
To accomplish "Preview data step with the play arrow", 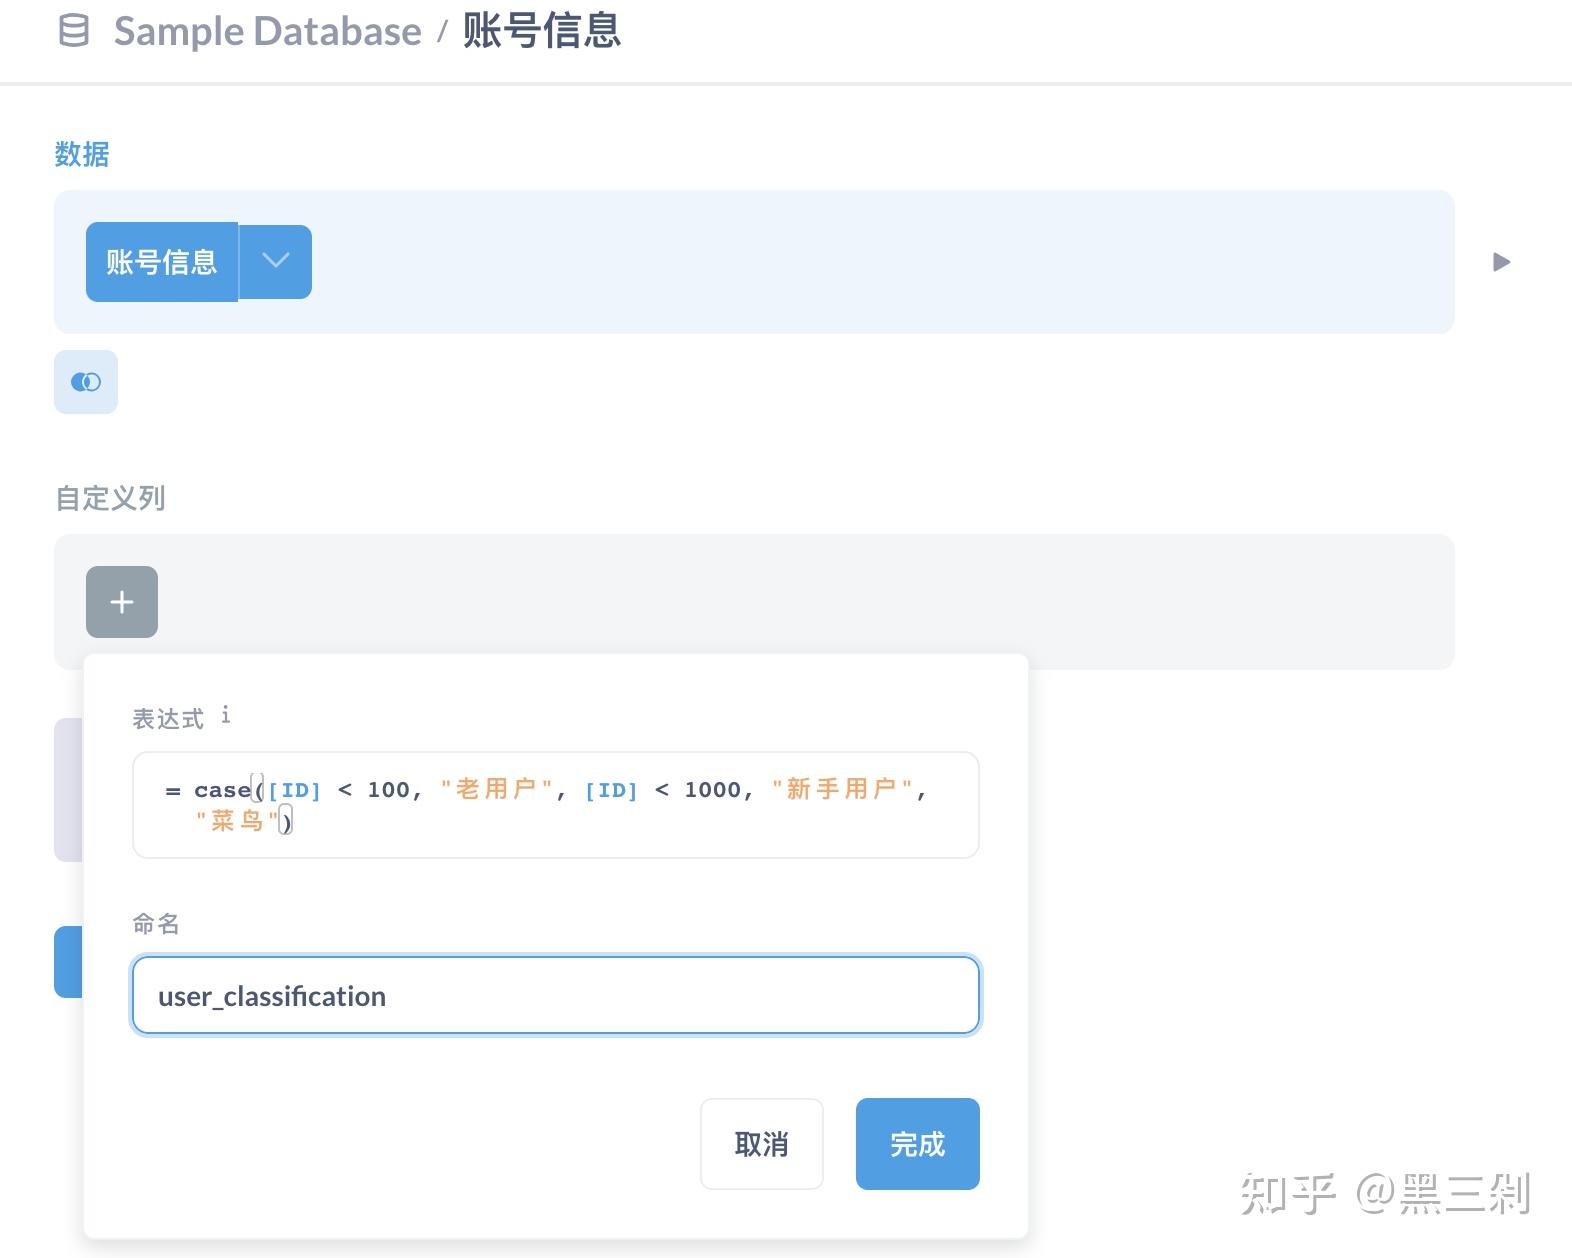I will pyautogui.click(x=1501, y=262).
